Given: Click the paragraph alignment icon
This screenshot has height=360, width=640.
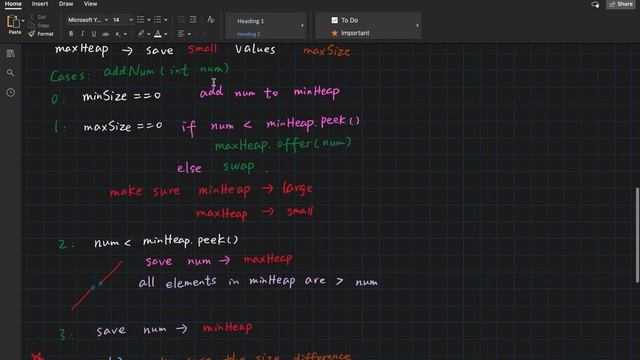Looking at the screenshot, I should tap(181, 34).
